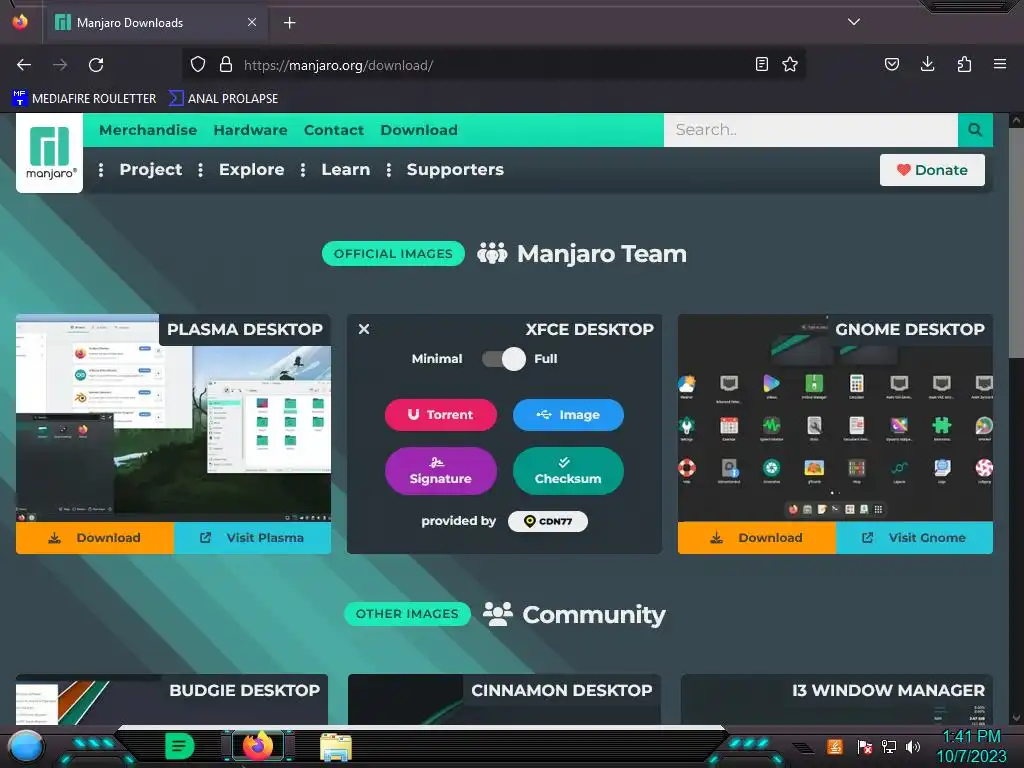Click the Explore navigation label
The width and height of the screenshot is (1024, 768).
[x=251, y=170]
